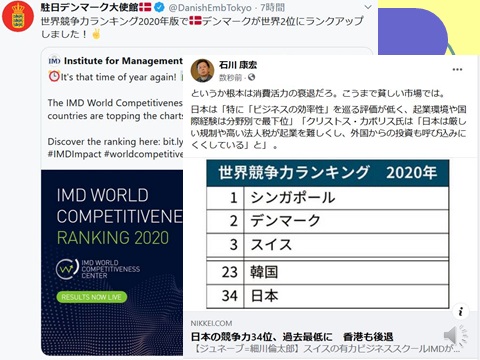Toggle the speaker sound icon

point(455,336)
